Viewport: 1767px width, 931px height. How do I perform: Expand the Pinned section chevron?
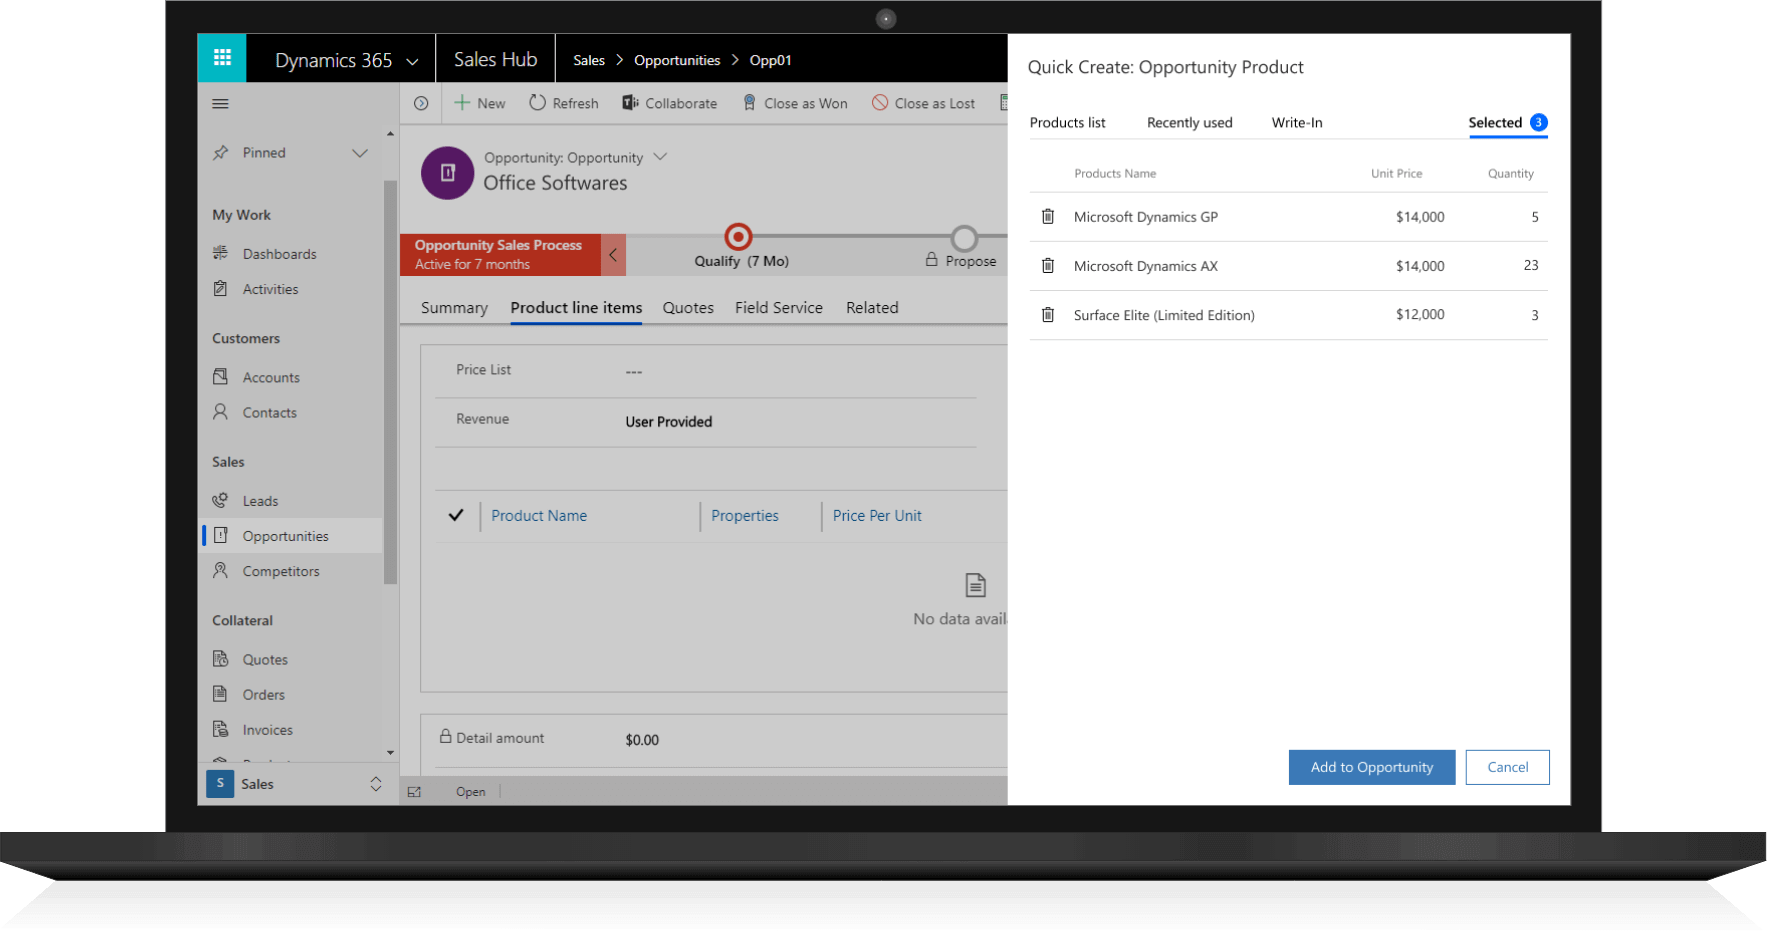(360, 153)
